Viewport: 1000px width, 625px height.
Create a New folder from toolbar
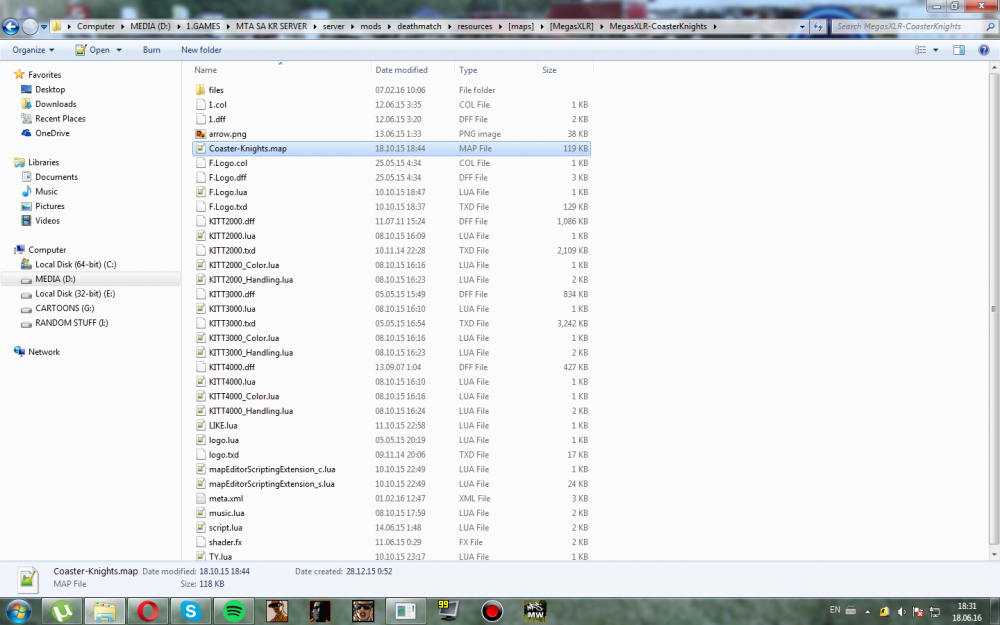[x=201, y=50]
